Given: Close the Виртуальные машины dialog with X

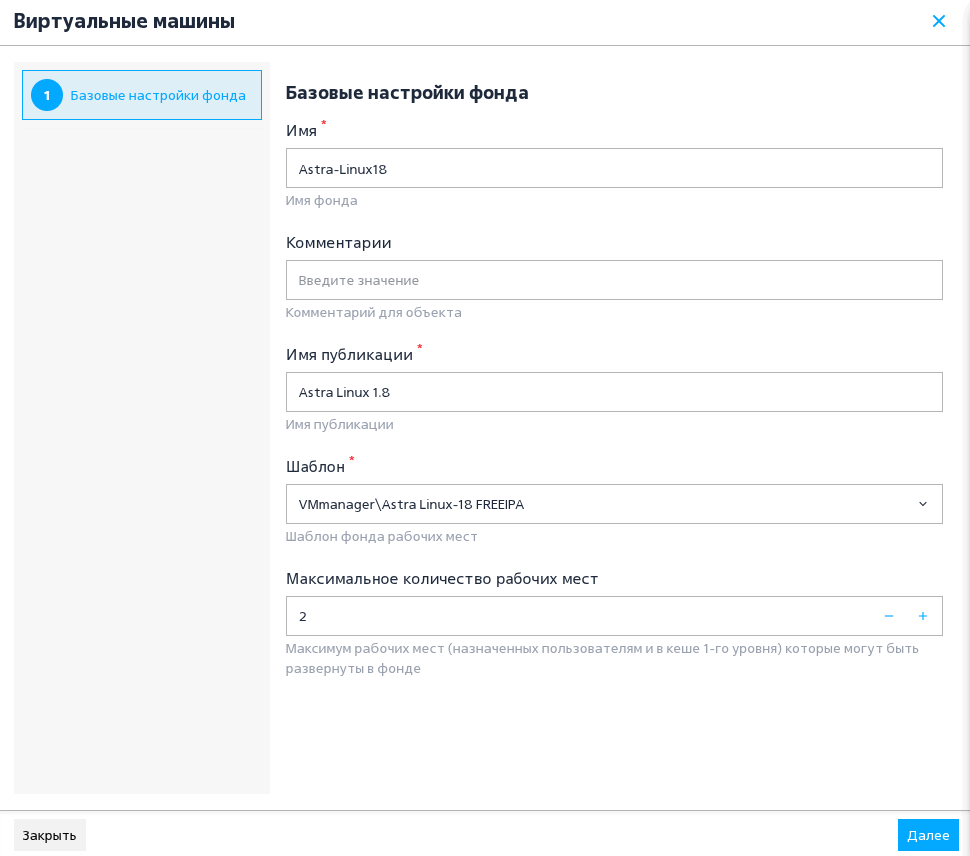Looking at the screenshot, I should (x=938, y=21).
